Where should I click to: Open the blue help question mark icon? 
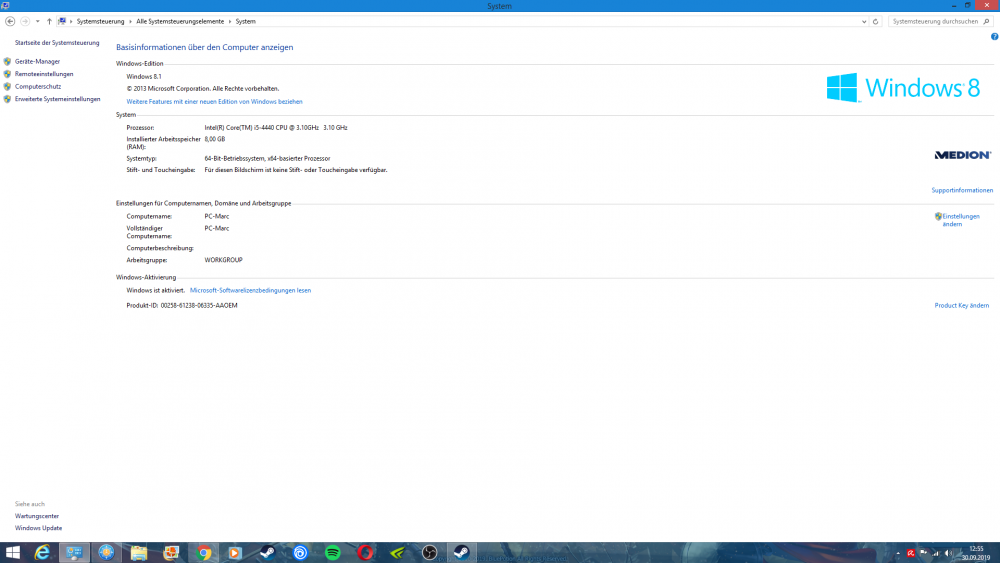[994, 36]
